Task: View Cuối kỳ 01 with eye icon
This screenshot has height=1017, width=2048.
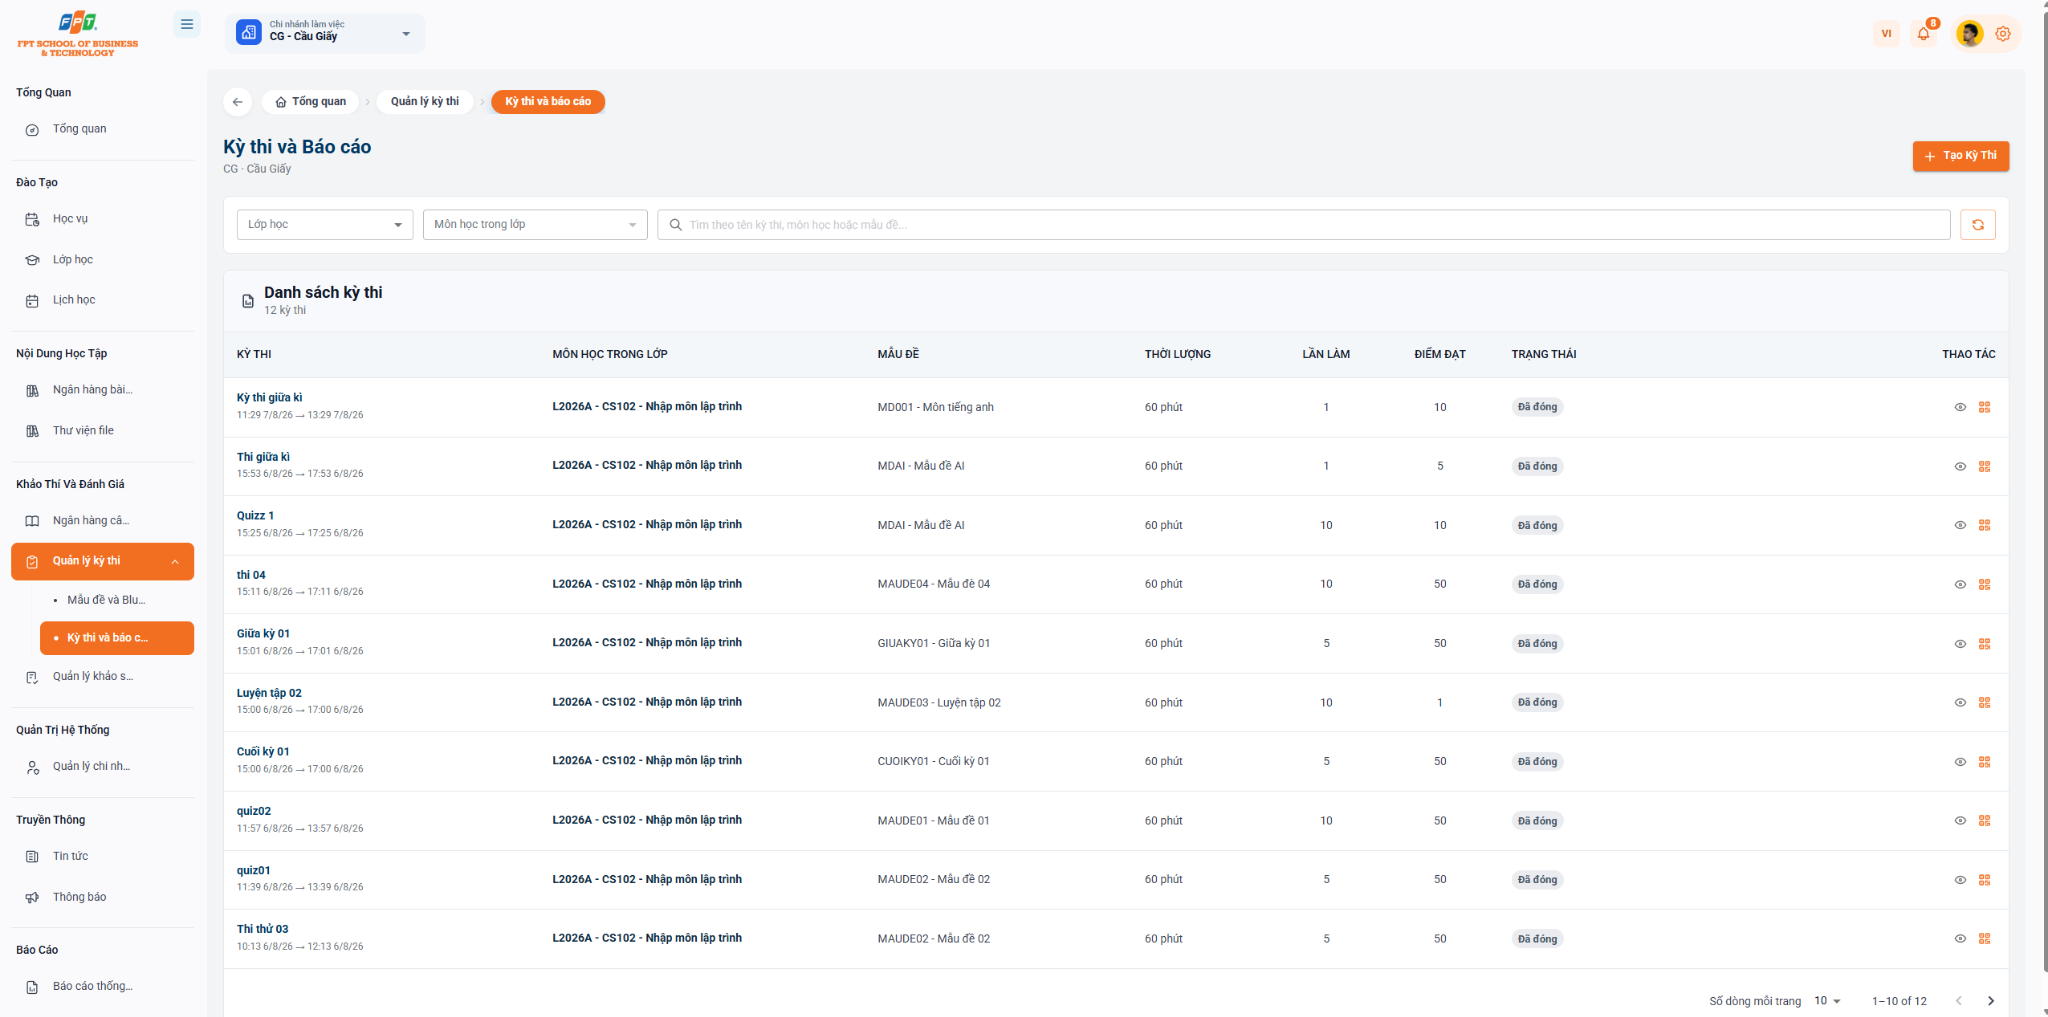Action: pyautogui.click(x=1960, y=761)
